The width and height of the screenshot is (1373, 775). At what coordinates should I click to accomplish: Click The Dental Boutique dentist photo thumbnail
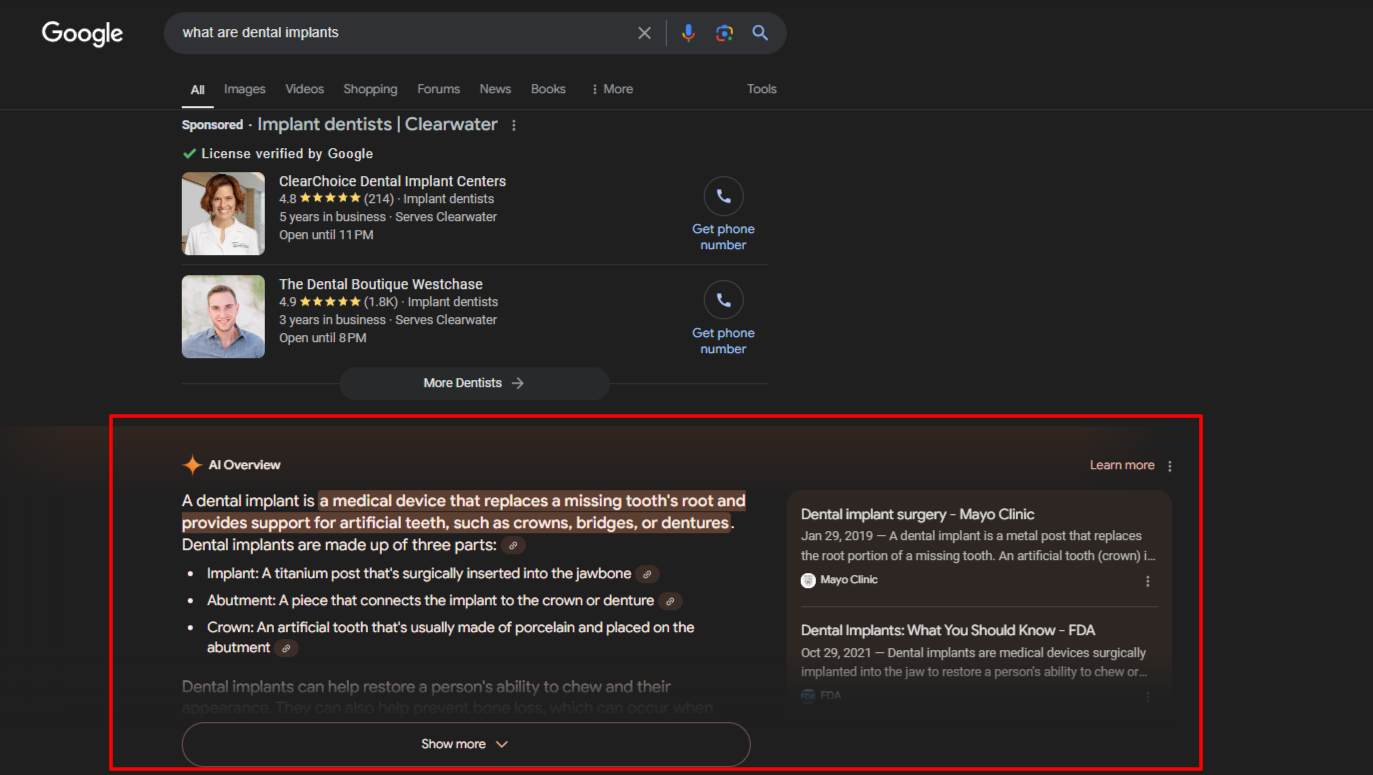223,316
